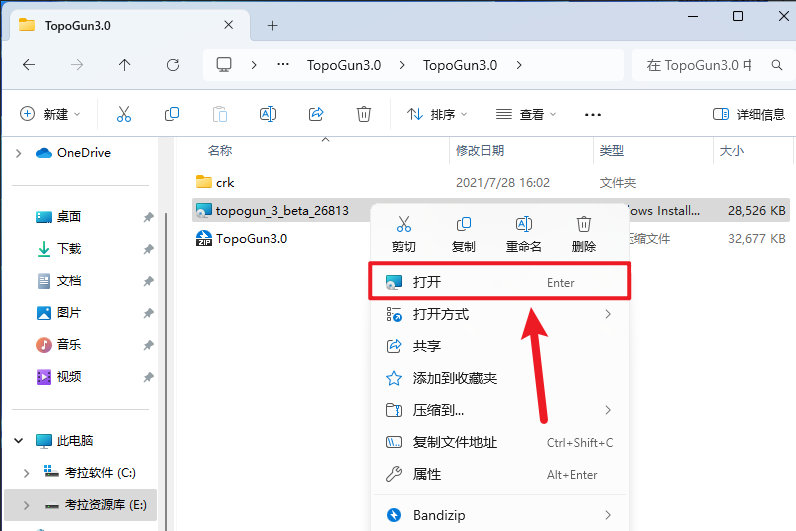The image size is (796, 531).
Task: Click the toolbar trash delete icon
Action: tap(363, 114)
